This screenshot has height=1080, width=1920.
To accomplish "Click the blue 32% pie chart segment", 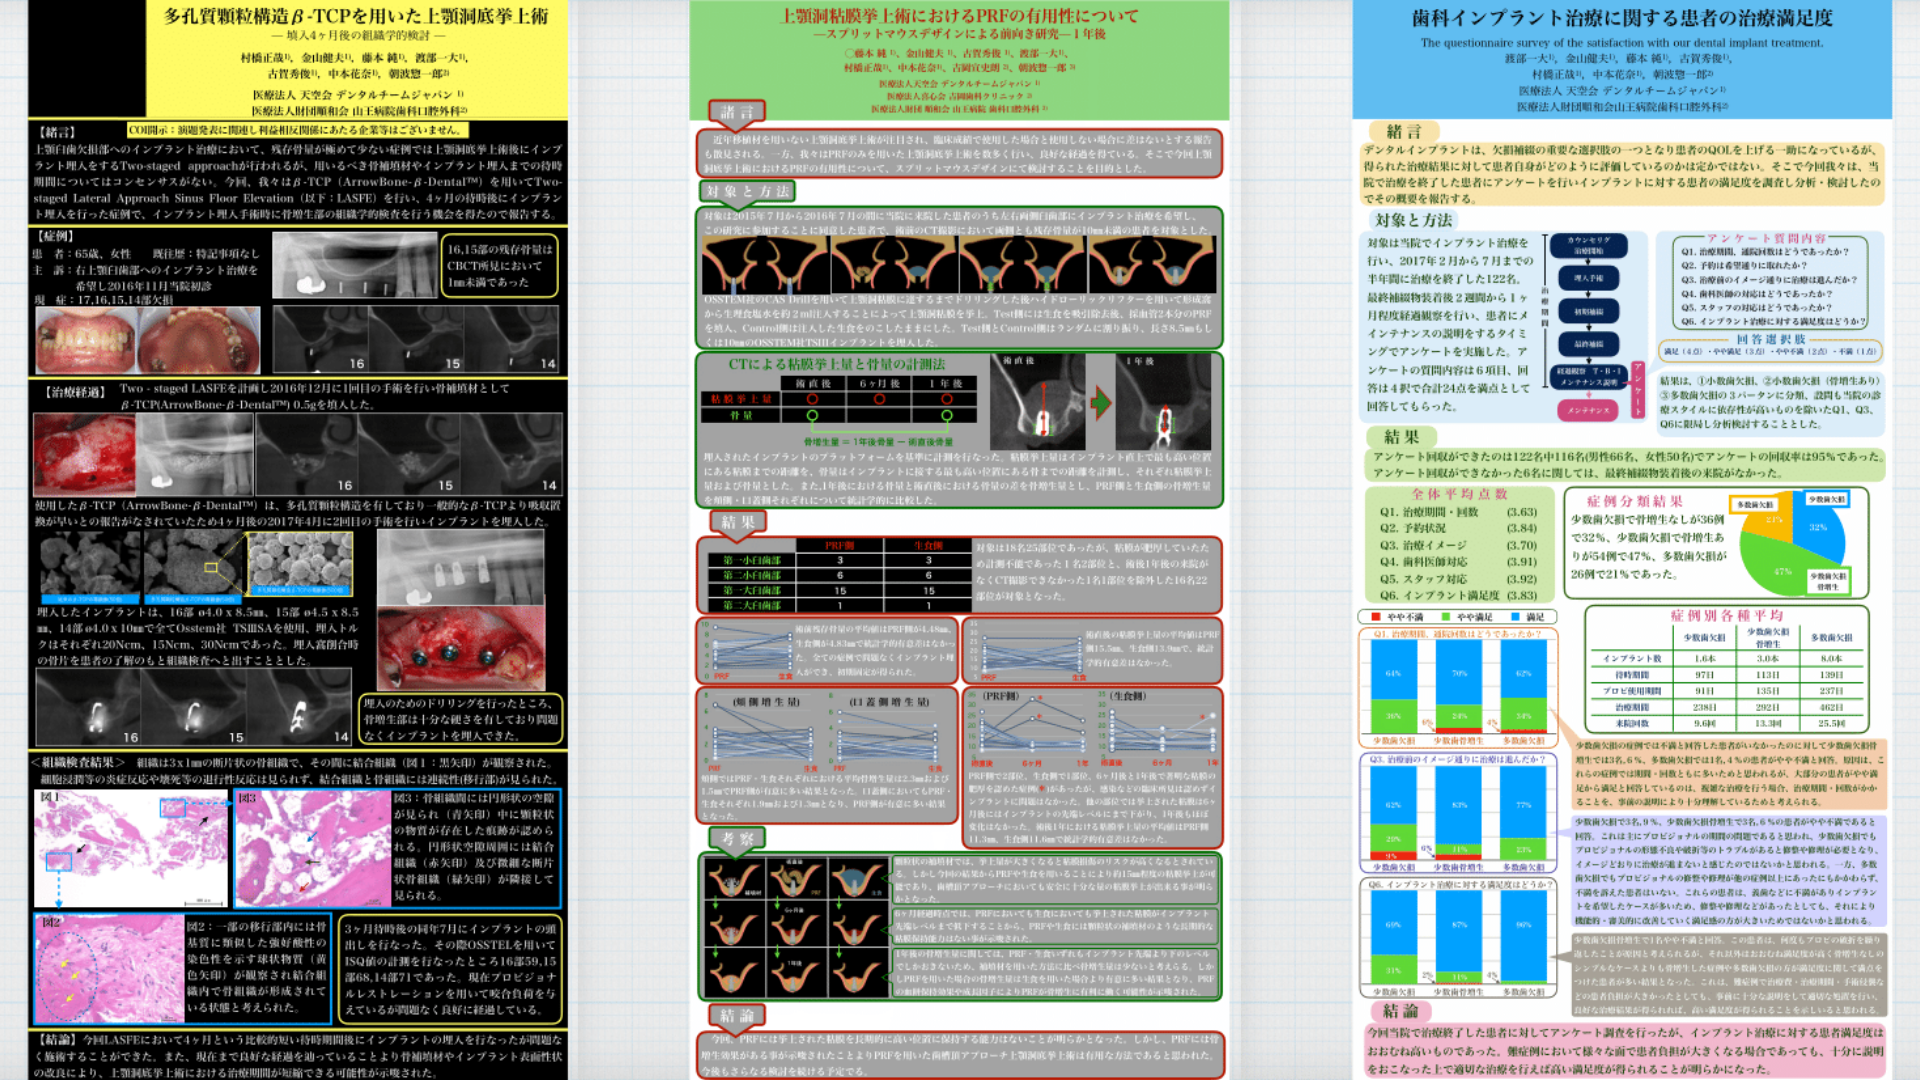I will [x=1820, y=530].
